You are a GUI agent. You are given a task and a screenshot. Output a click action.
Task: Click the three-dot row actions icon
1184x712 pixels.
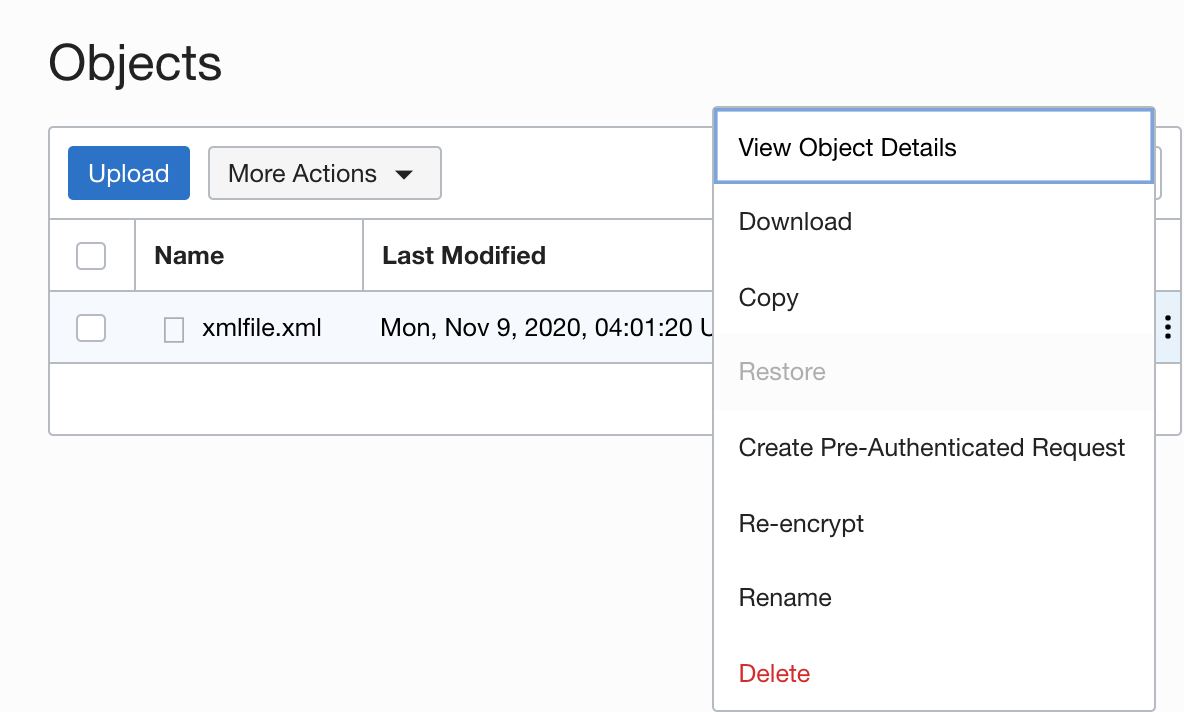click(x=1167, y=327)
